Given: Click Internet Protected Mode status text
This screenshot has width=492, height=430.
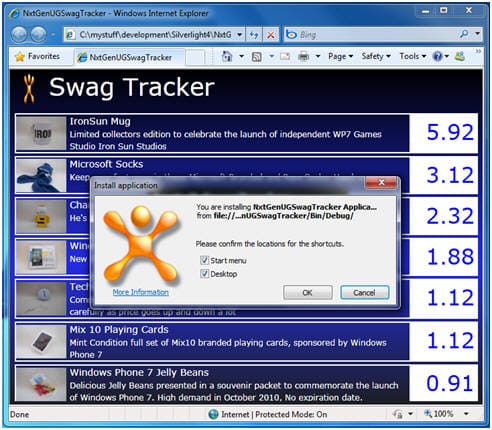Looking at the screenshot, I should tap(274, 414).
